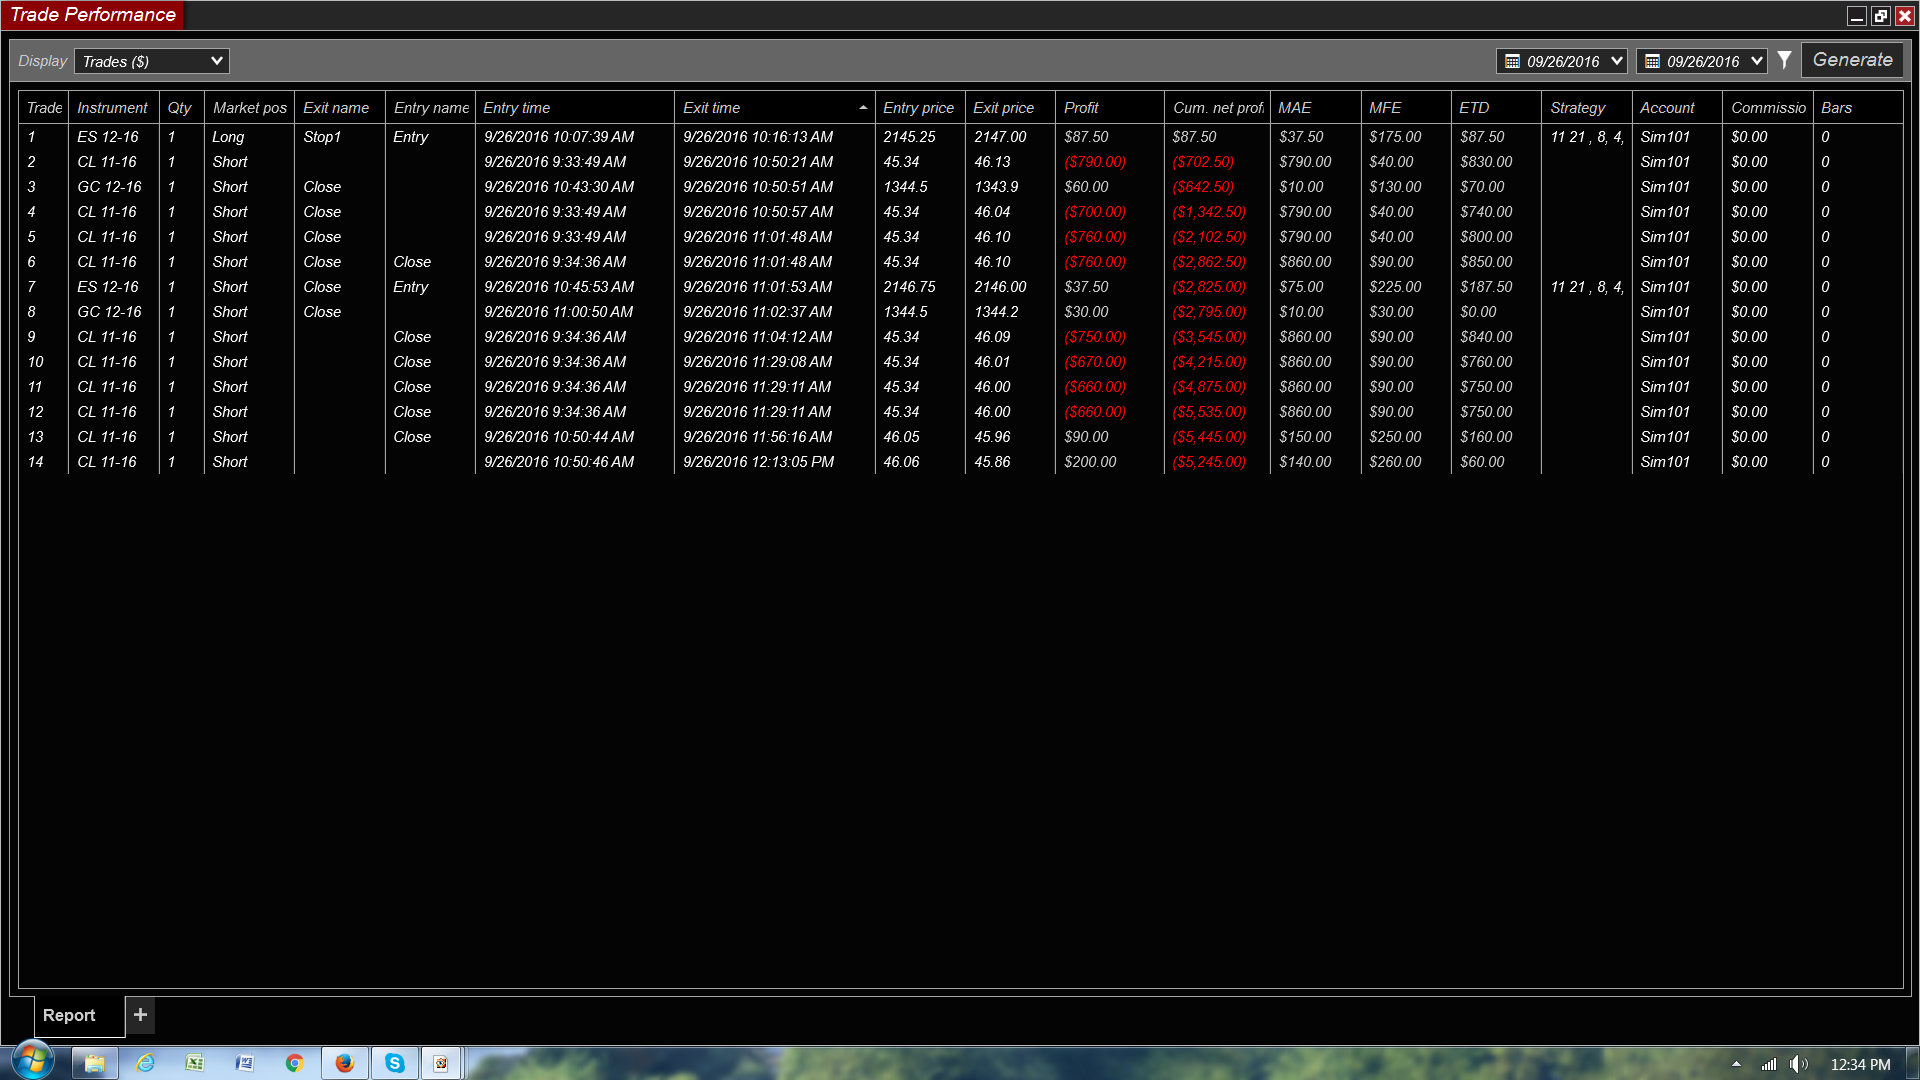The image size is (1920, 1080).
Task: Sort by the Profit column header
Action: (x=1081, y=108)
